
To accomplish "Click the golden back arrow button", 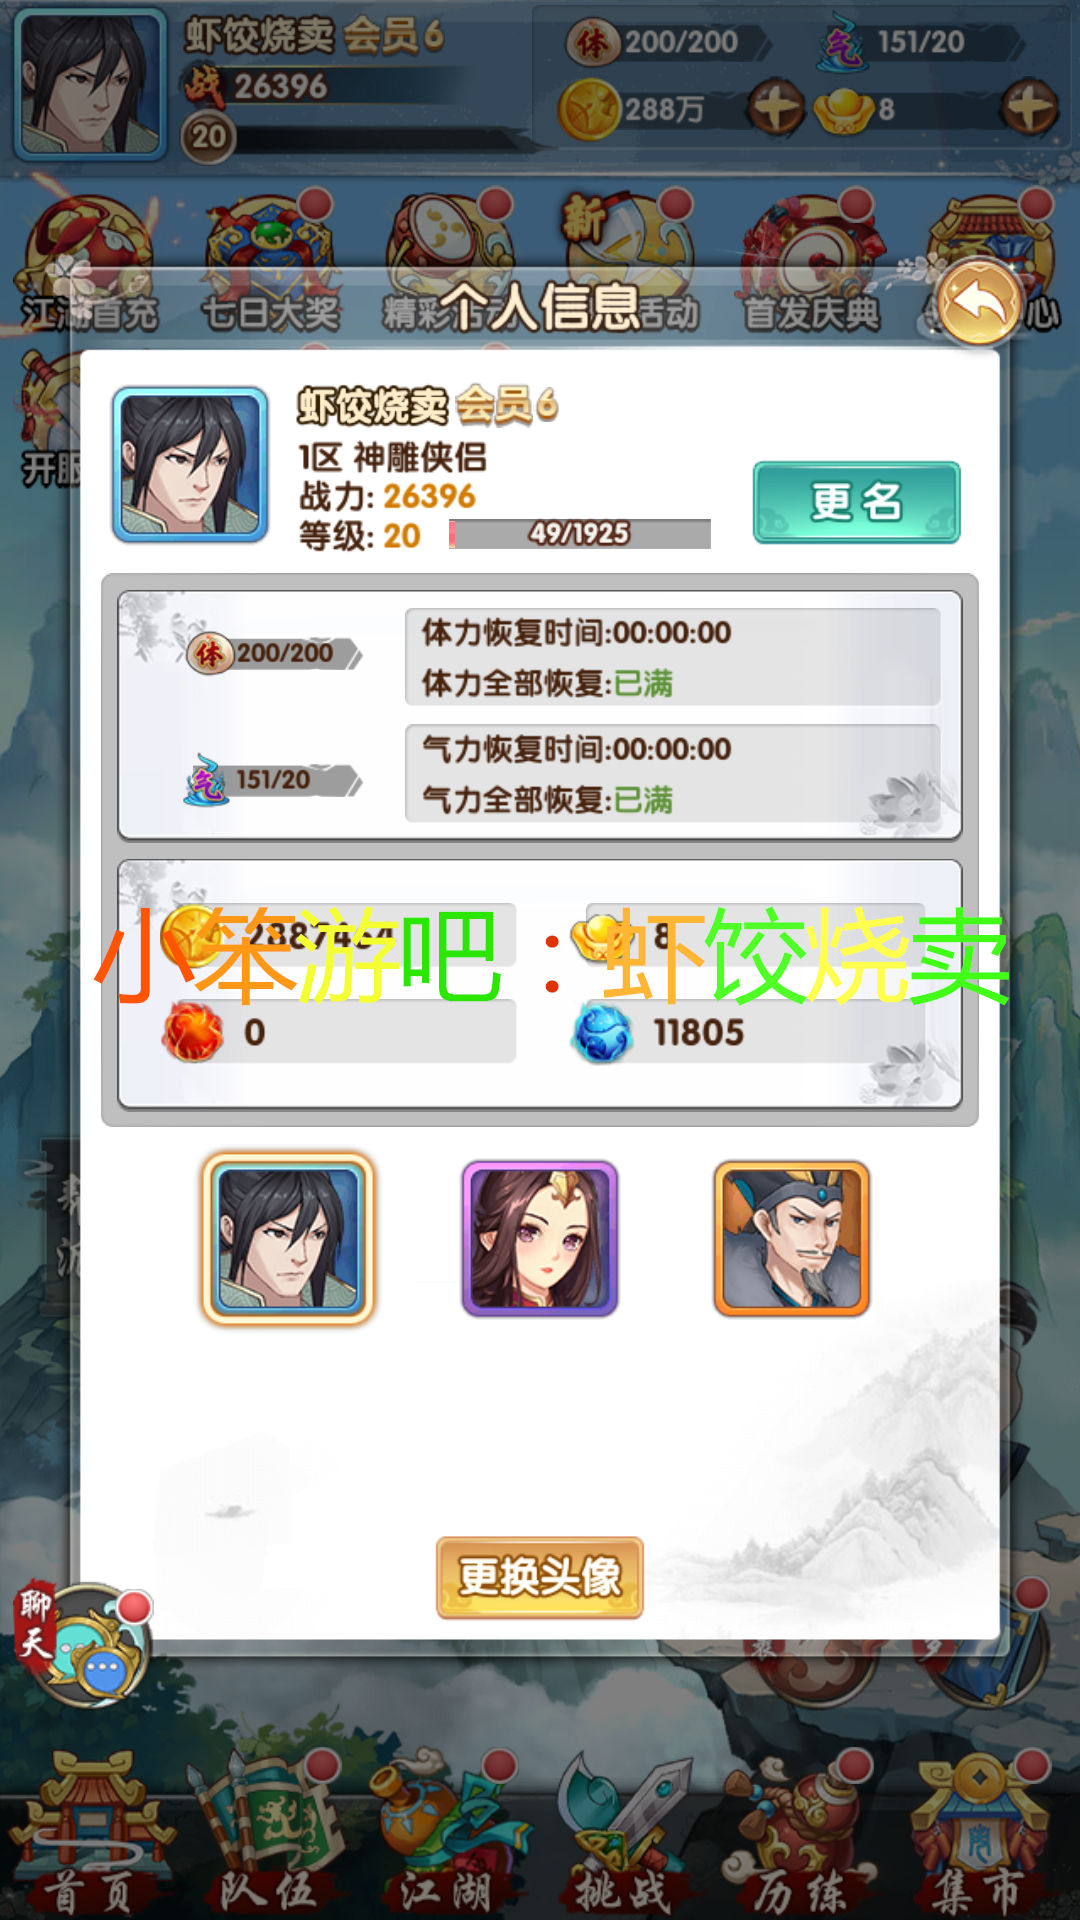I will coord(979,301).
